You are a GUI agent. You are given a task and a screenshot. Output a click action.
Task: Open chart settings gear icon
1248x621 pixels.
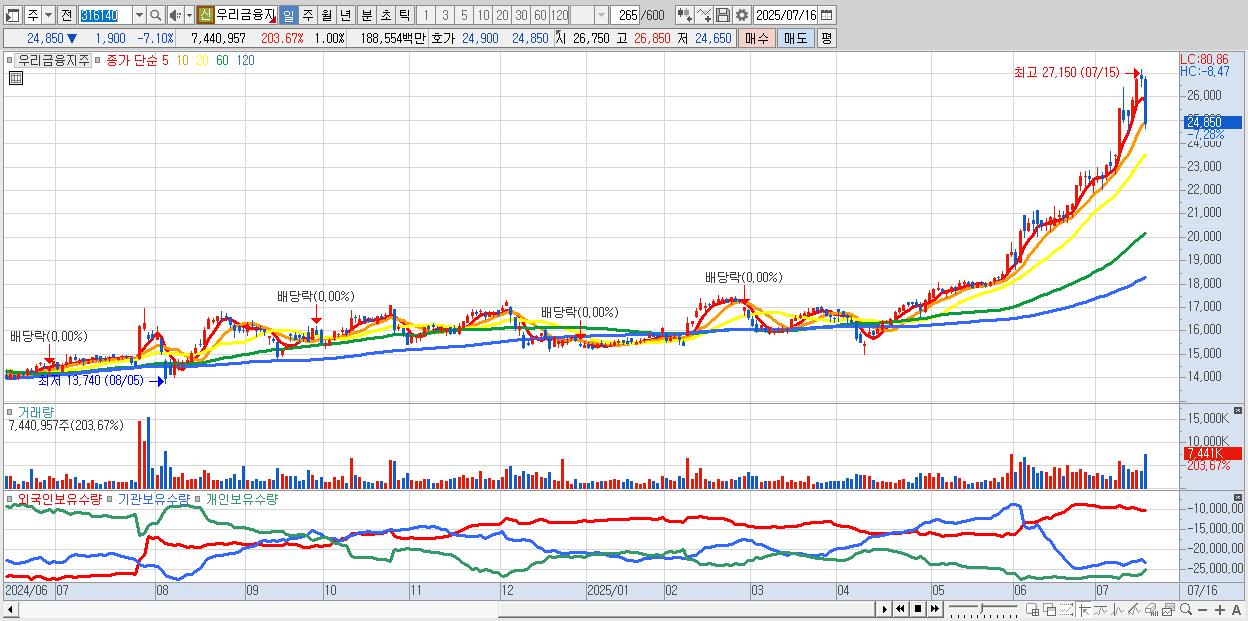741,15
